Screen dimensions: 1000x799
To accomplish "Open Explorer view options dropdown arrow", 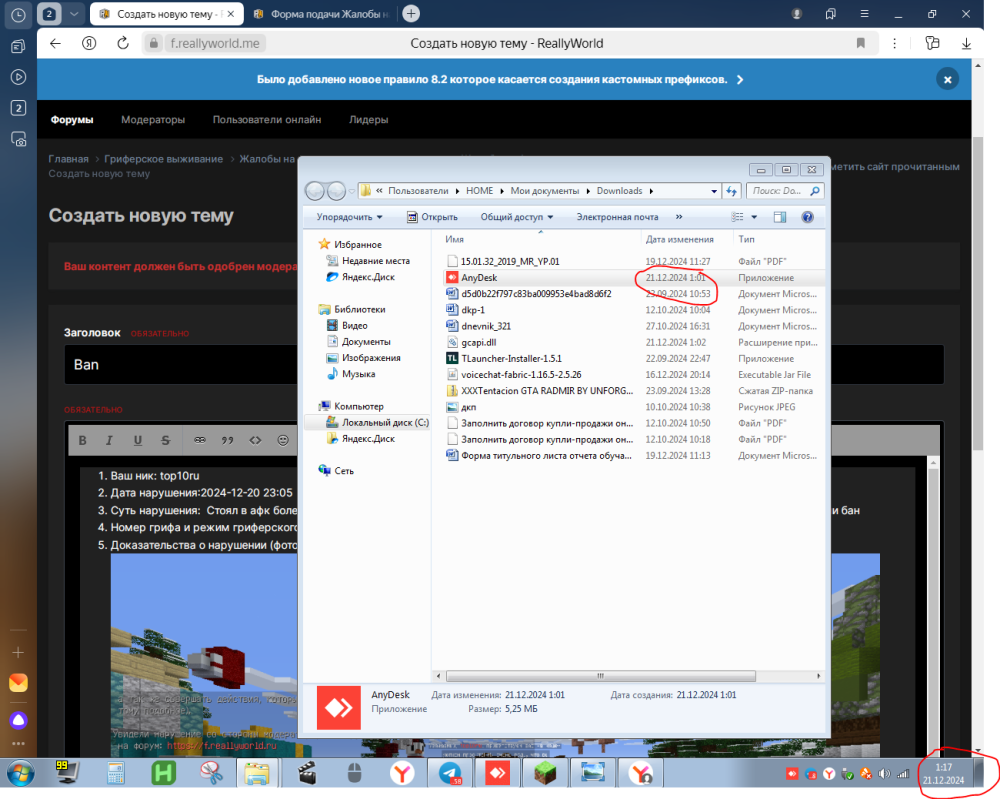I will 754,217.
